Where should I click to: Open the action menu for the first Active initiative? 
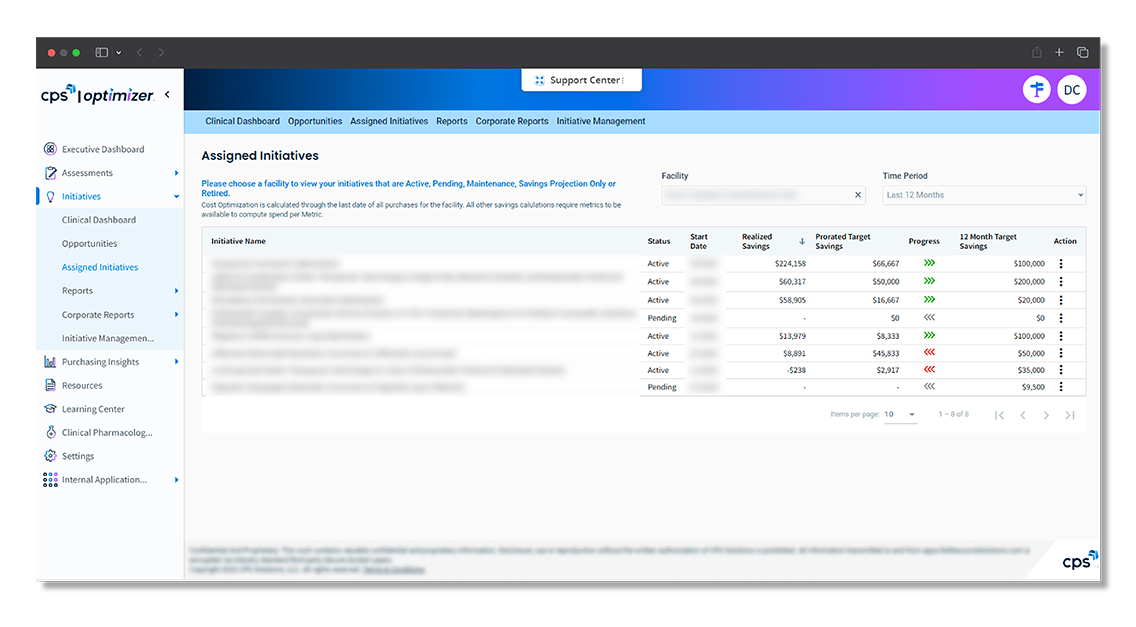(x=1063, y=263)
